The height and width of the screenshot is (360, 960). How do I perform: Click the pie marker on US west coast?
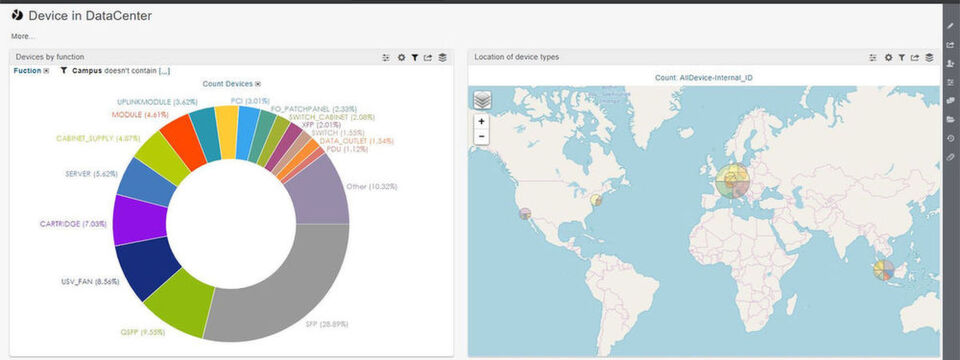[x=525, y=214]
